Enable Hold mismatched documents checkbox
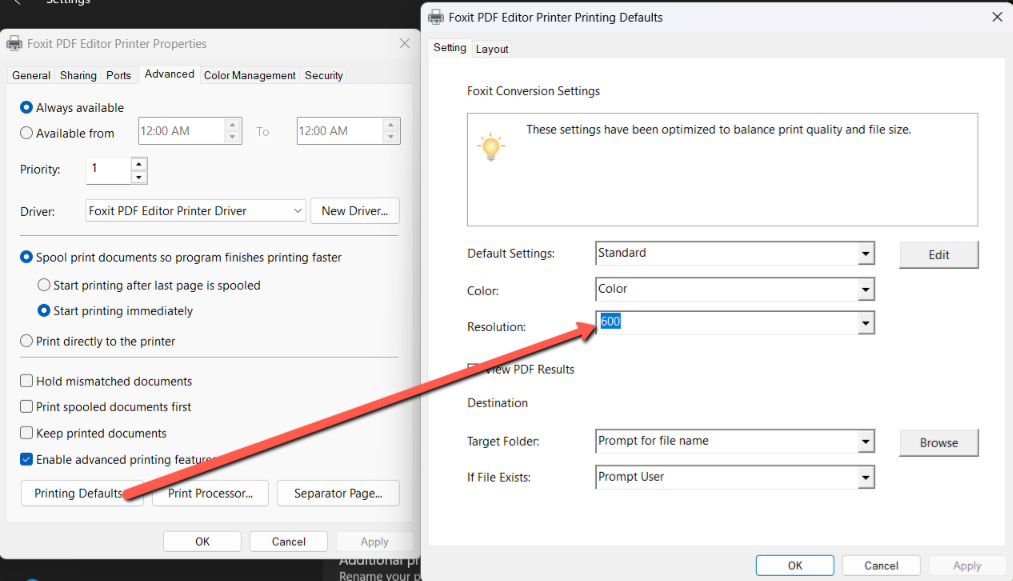 tap(27, 381)
